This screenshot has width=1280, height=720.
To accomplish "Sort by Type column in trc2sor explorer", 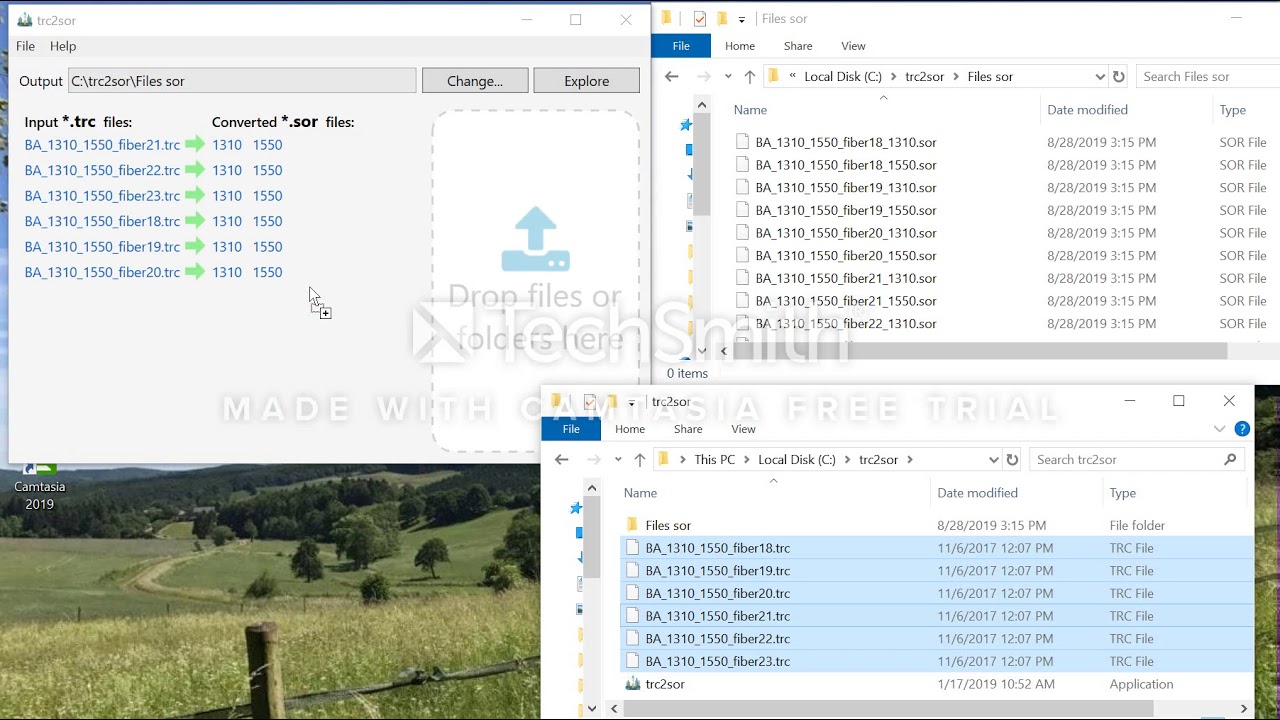I will coord(1122,493).
